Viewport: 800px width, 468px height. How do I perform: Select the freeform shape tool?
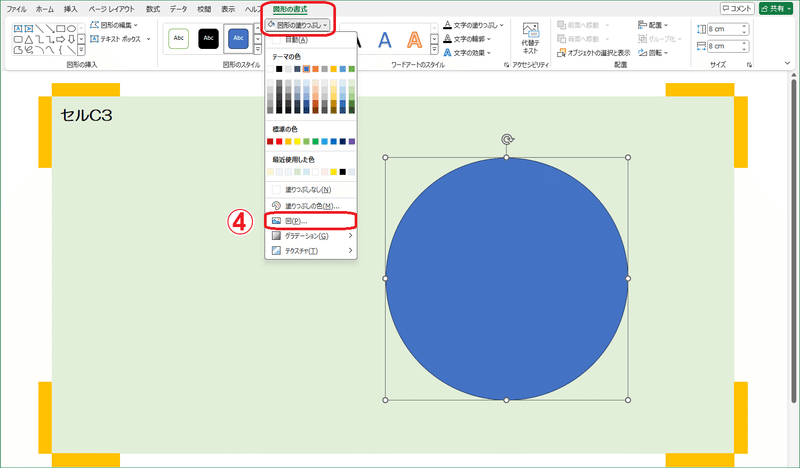[18, 50]
